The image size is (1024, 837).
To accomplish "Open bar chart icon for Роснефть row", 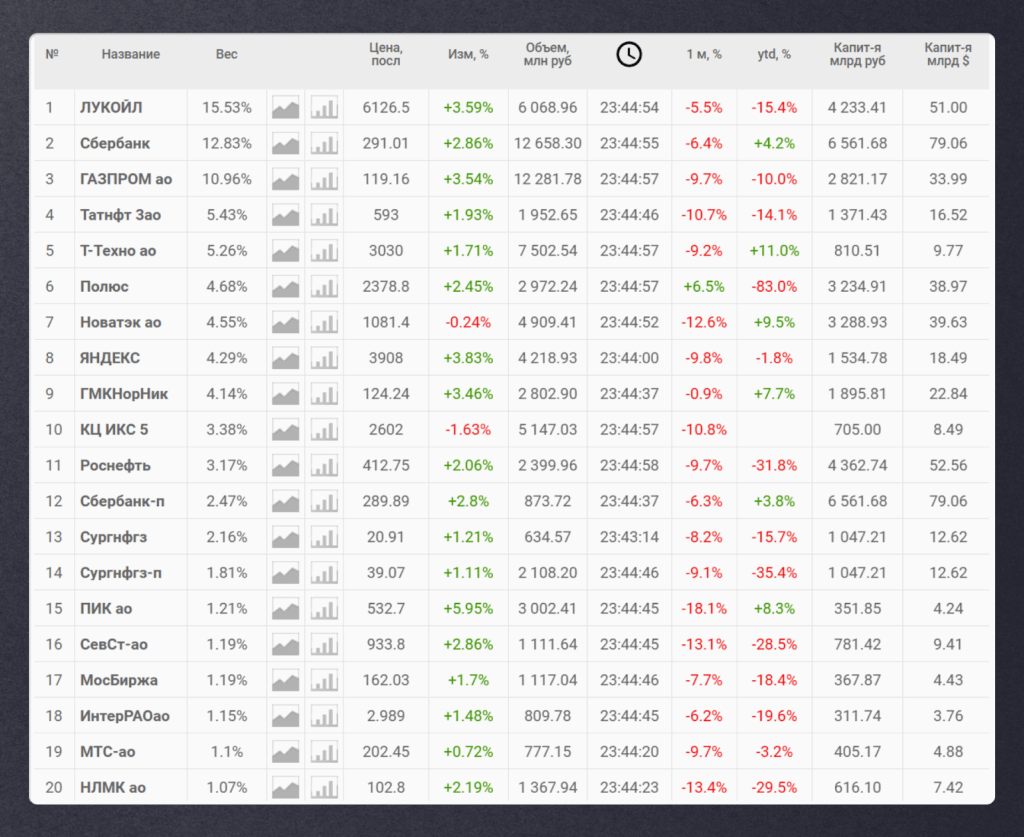I will [x=324, y=466].
